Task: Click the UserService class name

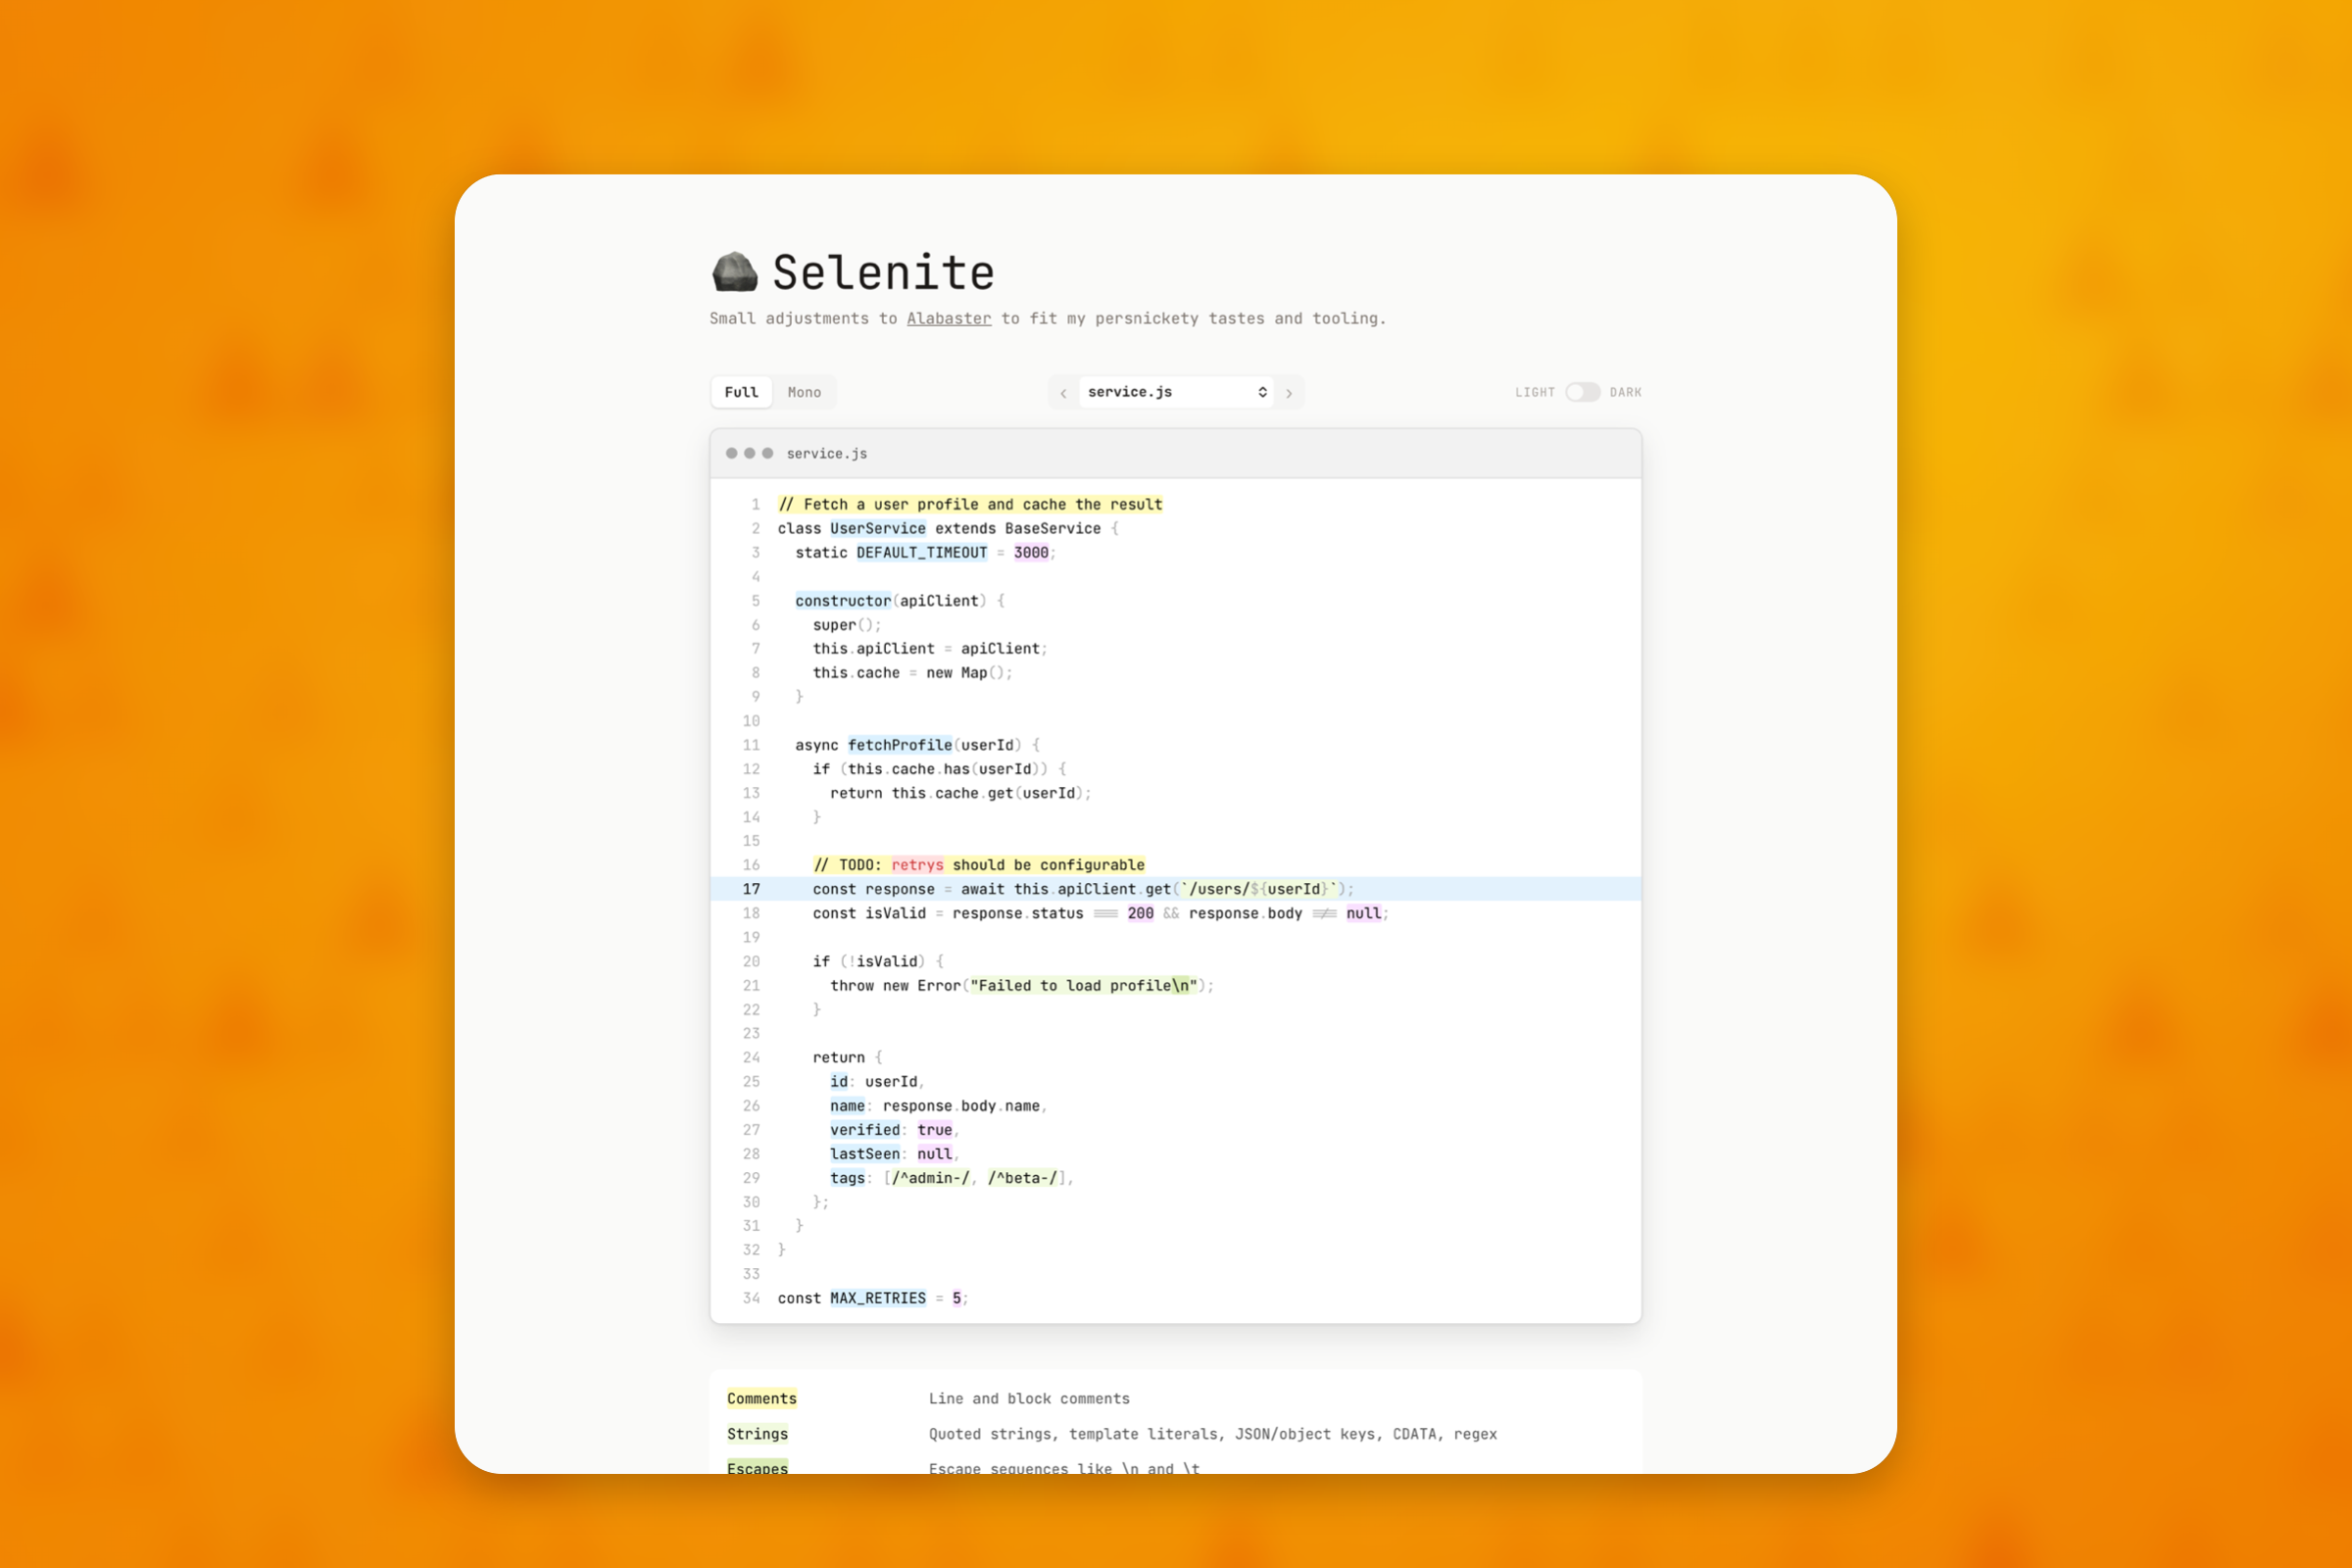Action: pos(878,528)
